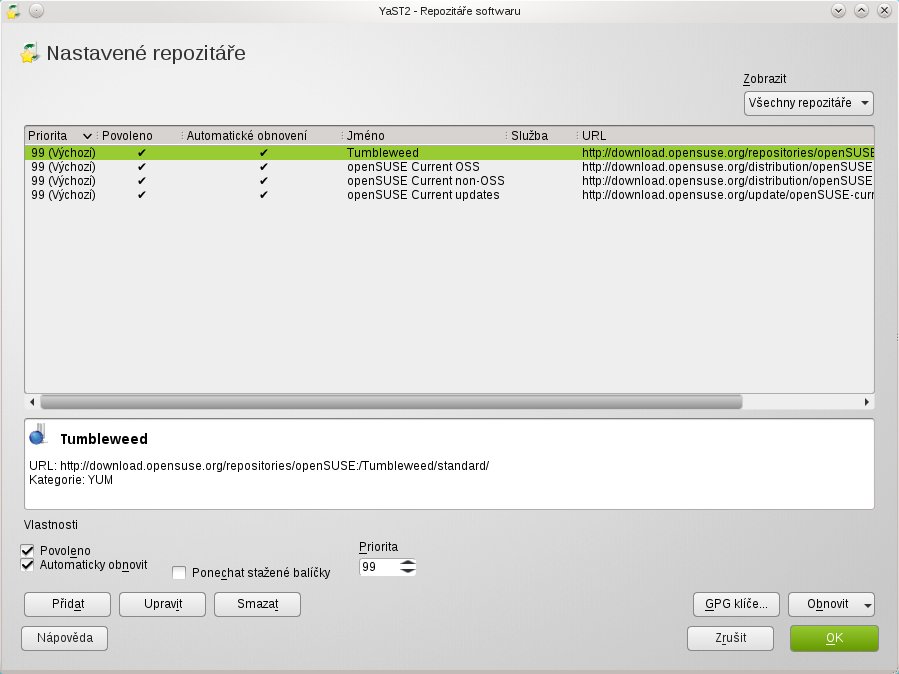Screen dimensions: 899x674
Task: Open the Všechny repozitáře dropdown
Action: [x=808, y=103]
